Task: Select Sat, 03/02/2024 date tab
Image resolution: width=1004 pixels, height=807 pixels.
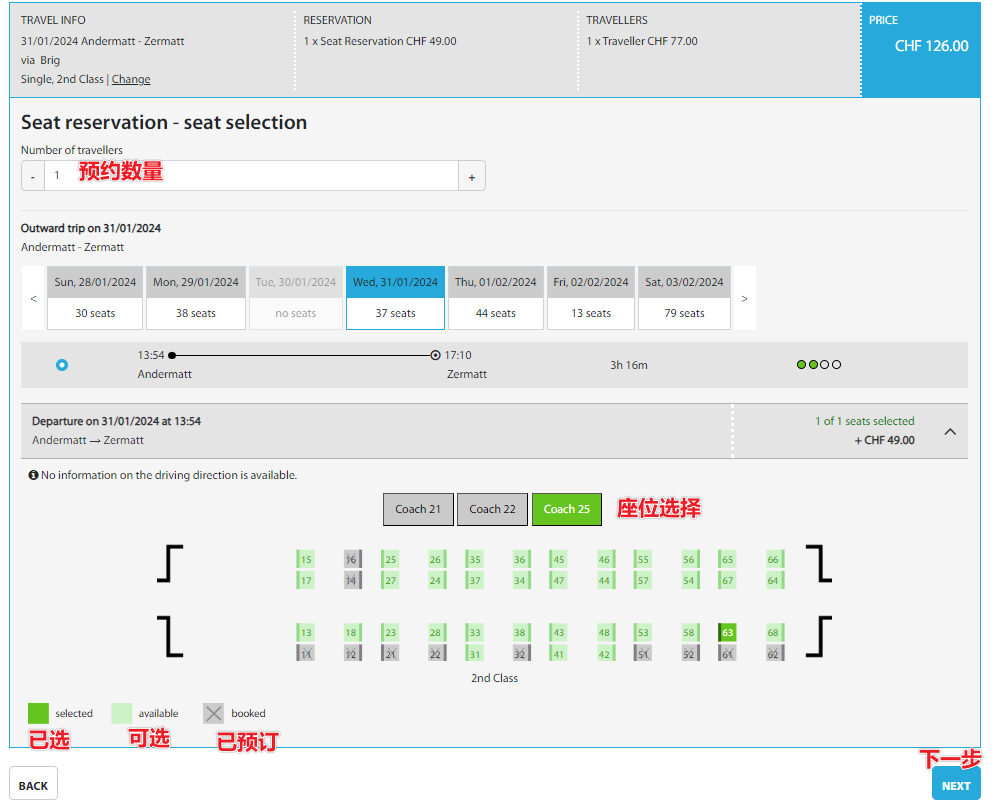Action: (x=684, y=298)
